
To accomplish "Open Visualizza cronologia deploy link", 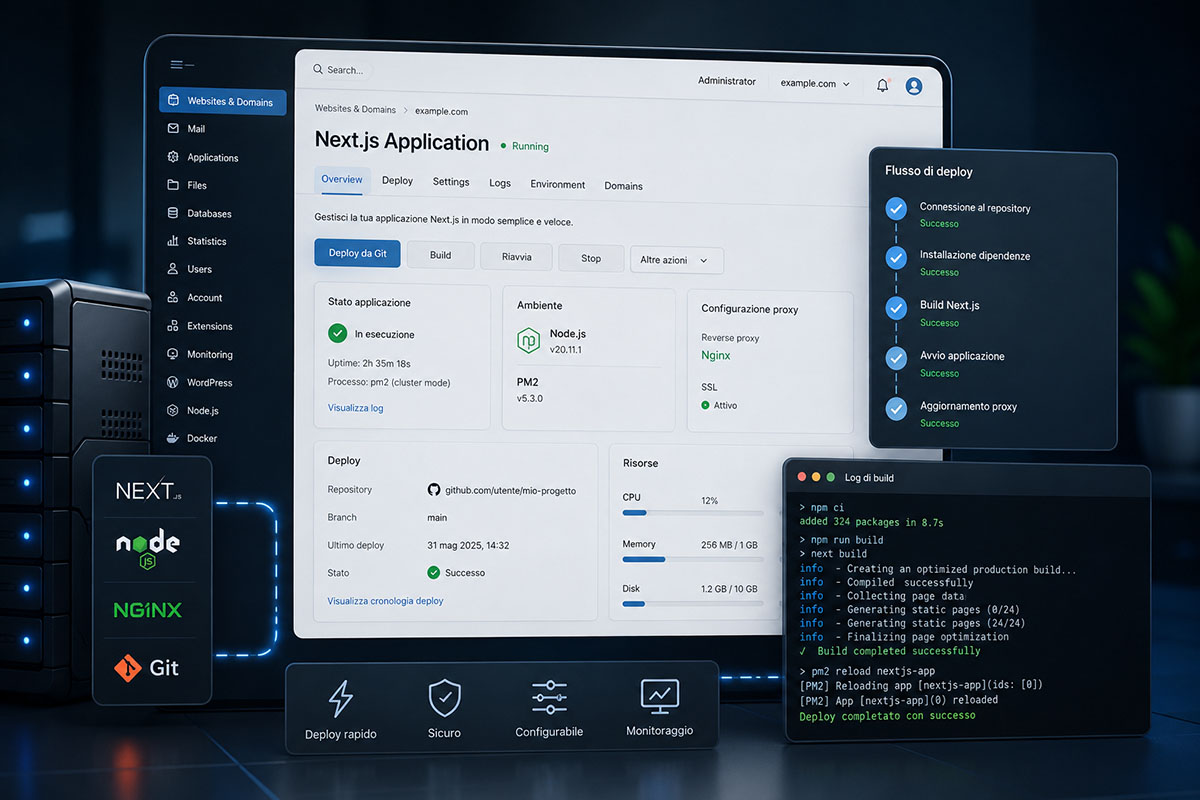I will tap(385, 601).
